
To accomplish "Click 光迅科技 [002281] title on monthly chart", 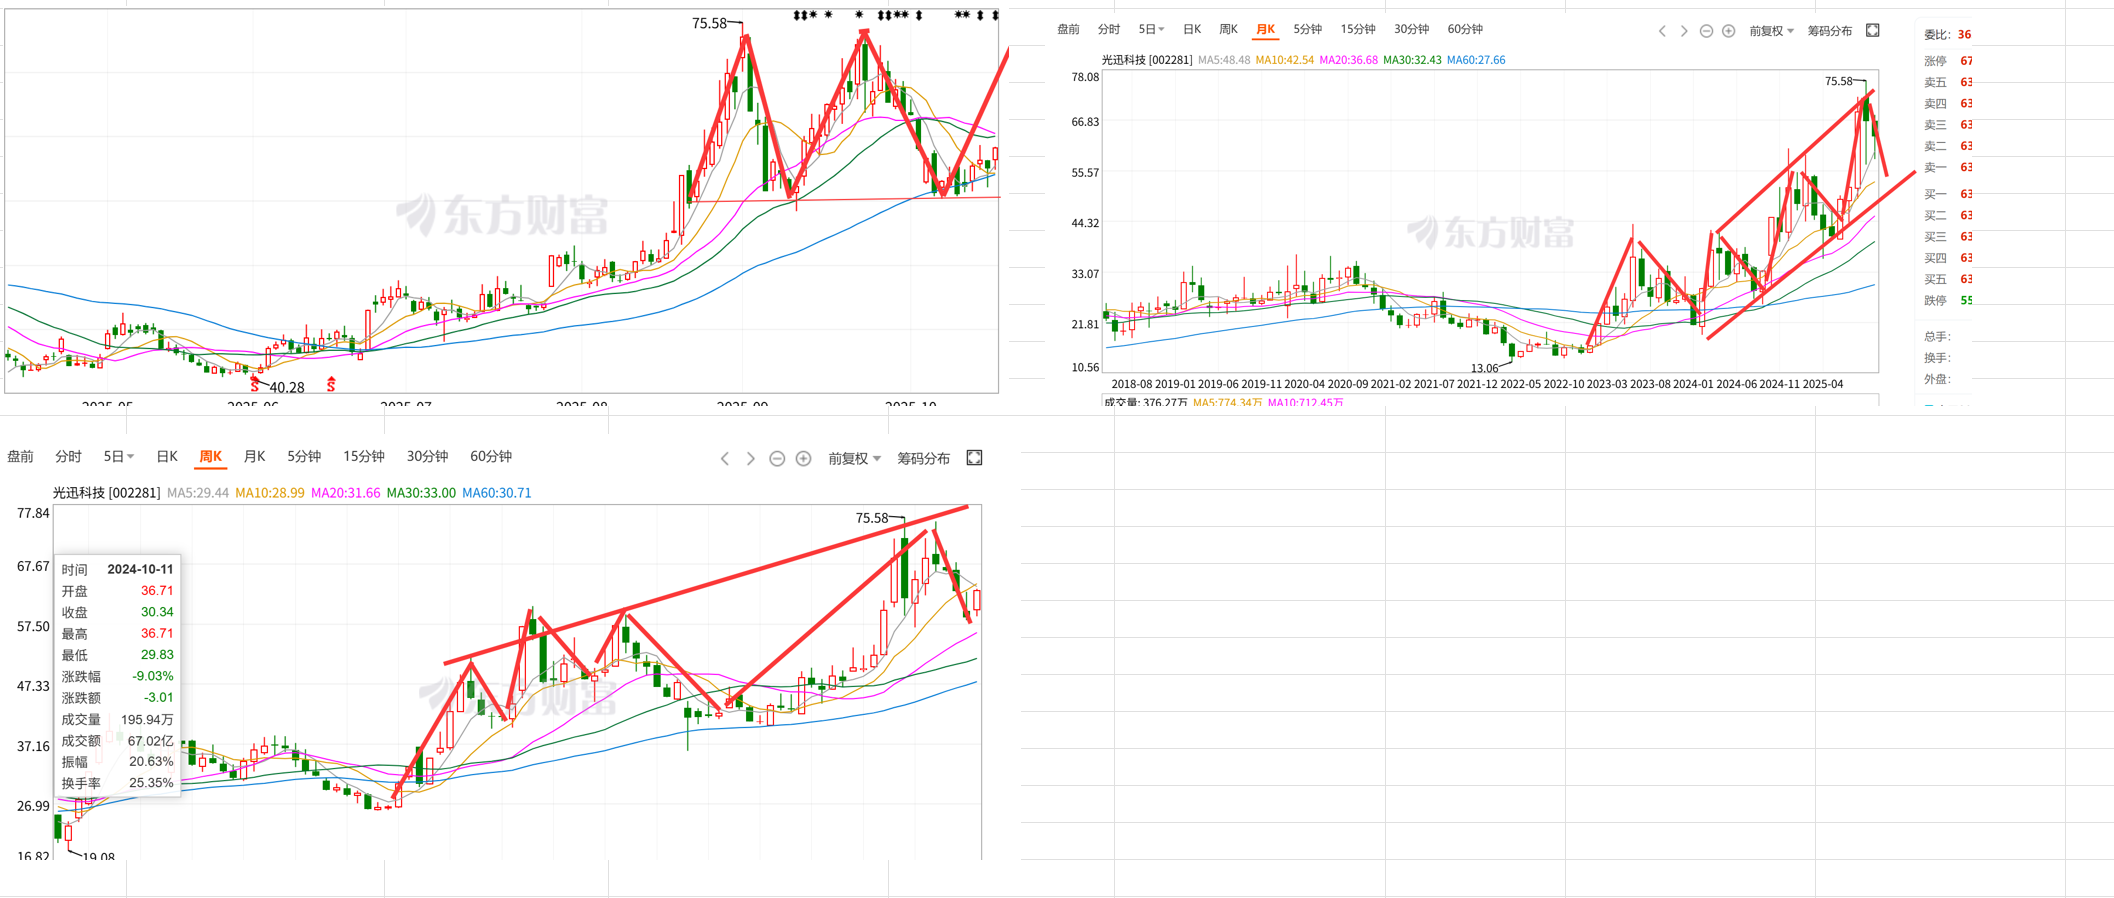I will pyautogui.click(x=1146, y=60).
